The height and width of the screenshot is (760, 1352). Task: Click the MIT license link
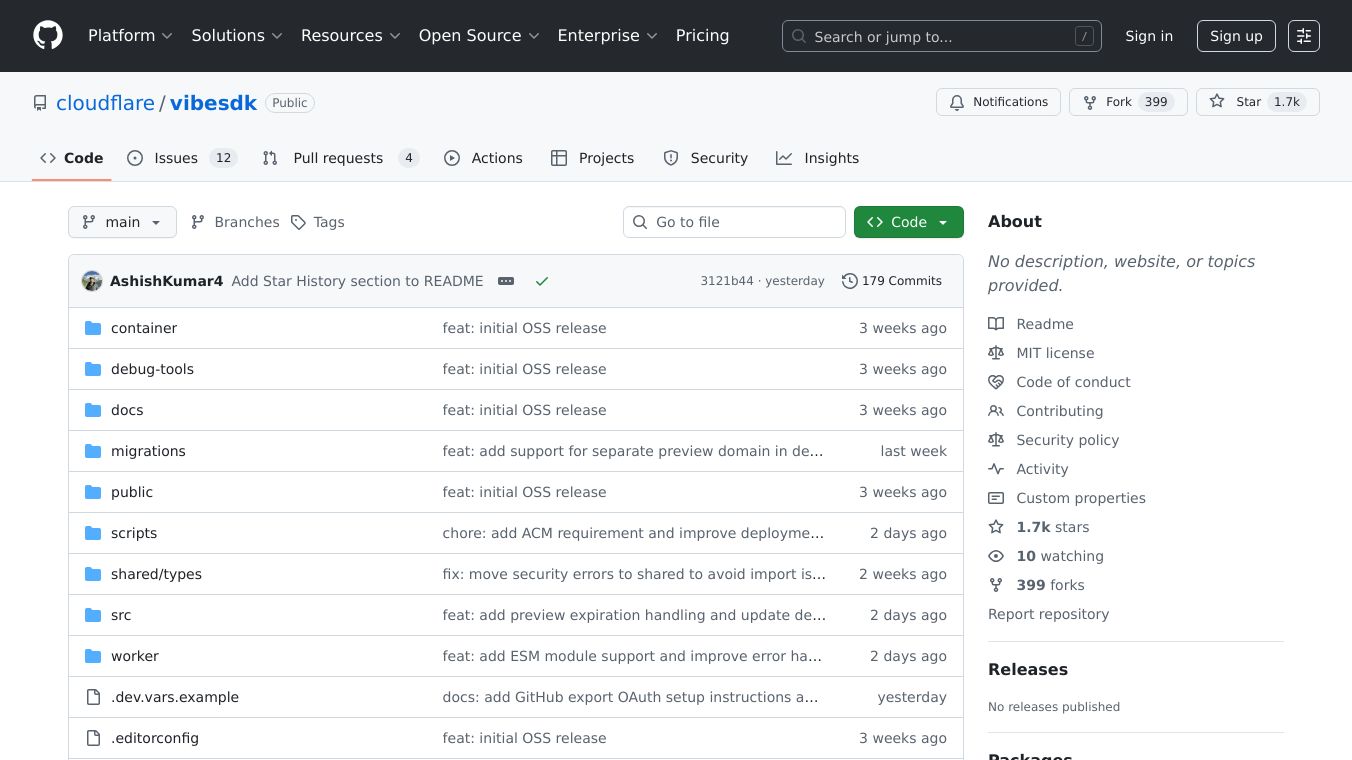pyautogui.click(x=1055, y=353)
